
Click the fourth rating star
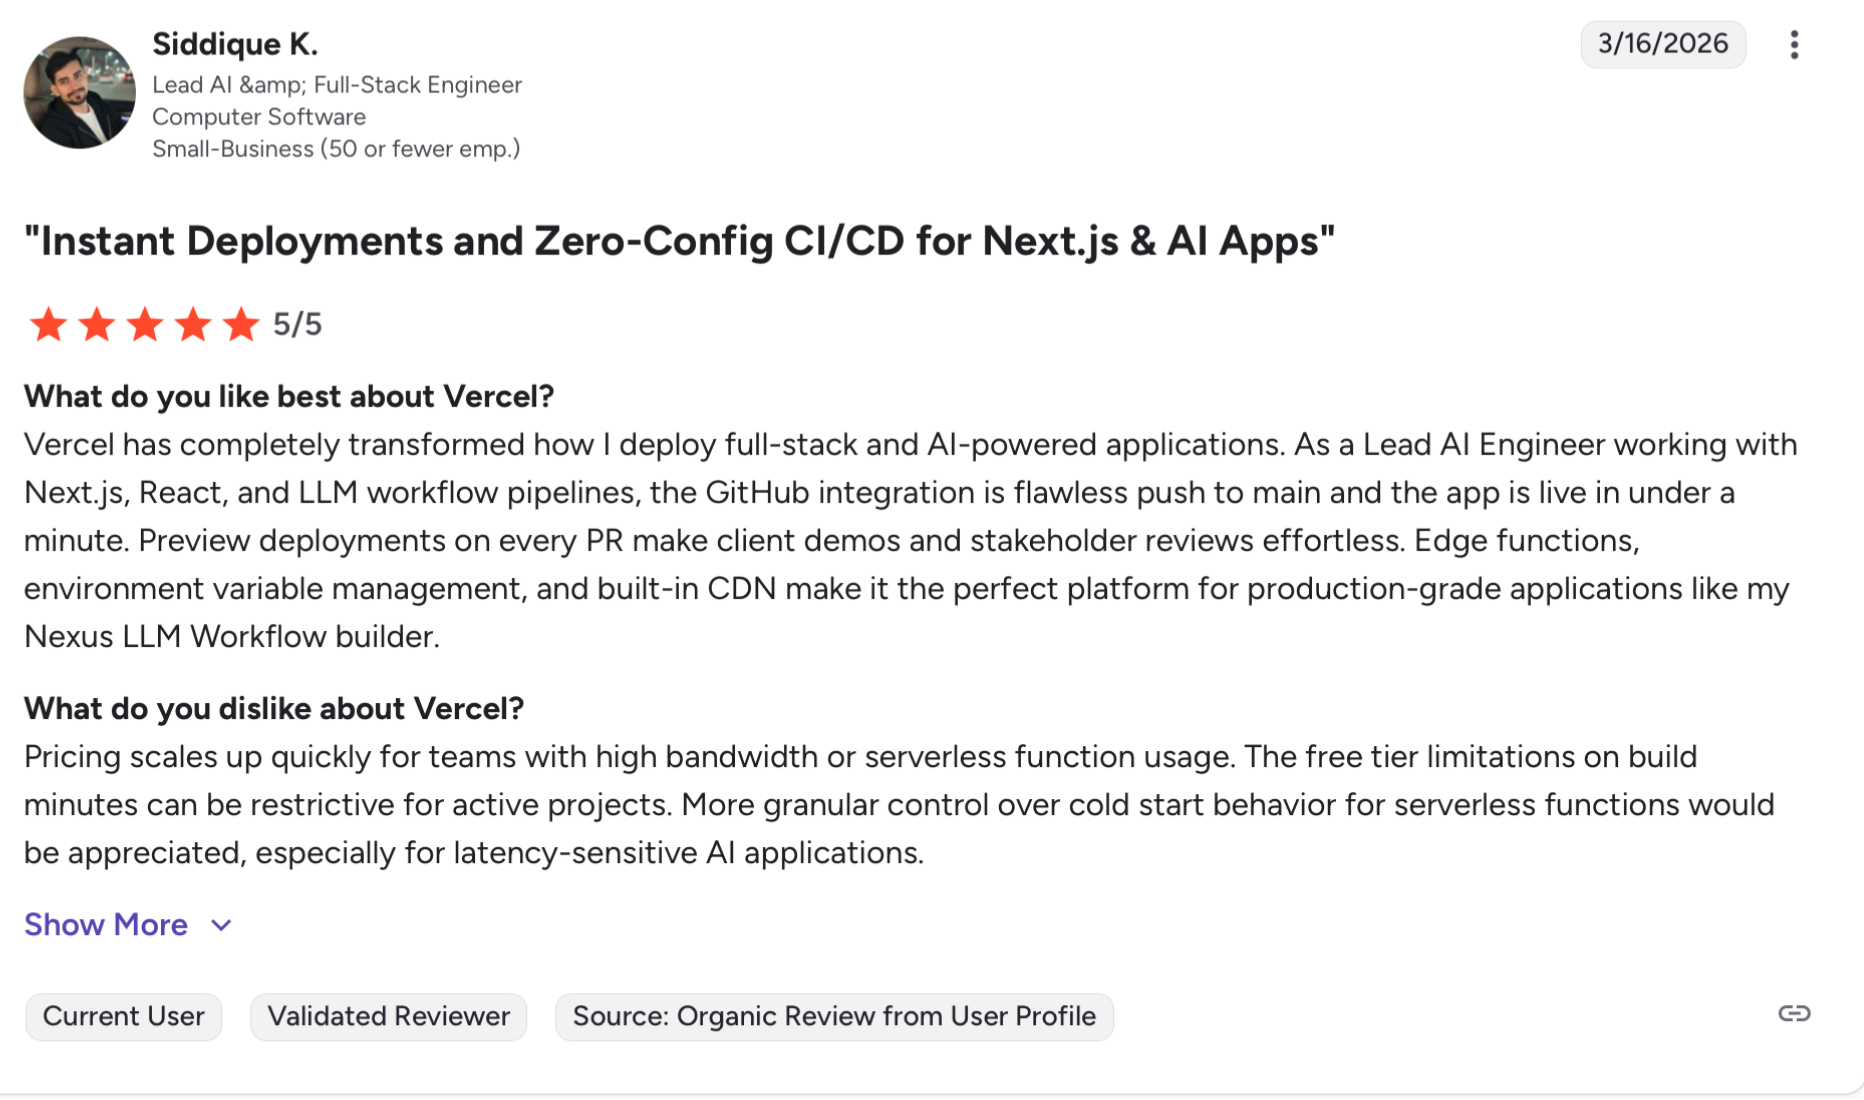point(193,324)
